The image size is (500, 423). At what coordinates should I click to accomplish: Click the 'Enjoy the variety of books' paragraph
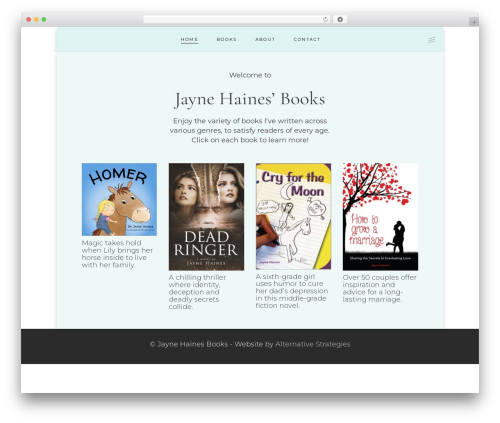(x=250, y=130)
